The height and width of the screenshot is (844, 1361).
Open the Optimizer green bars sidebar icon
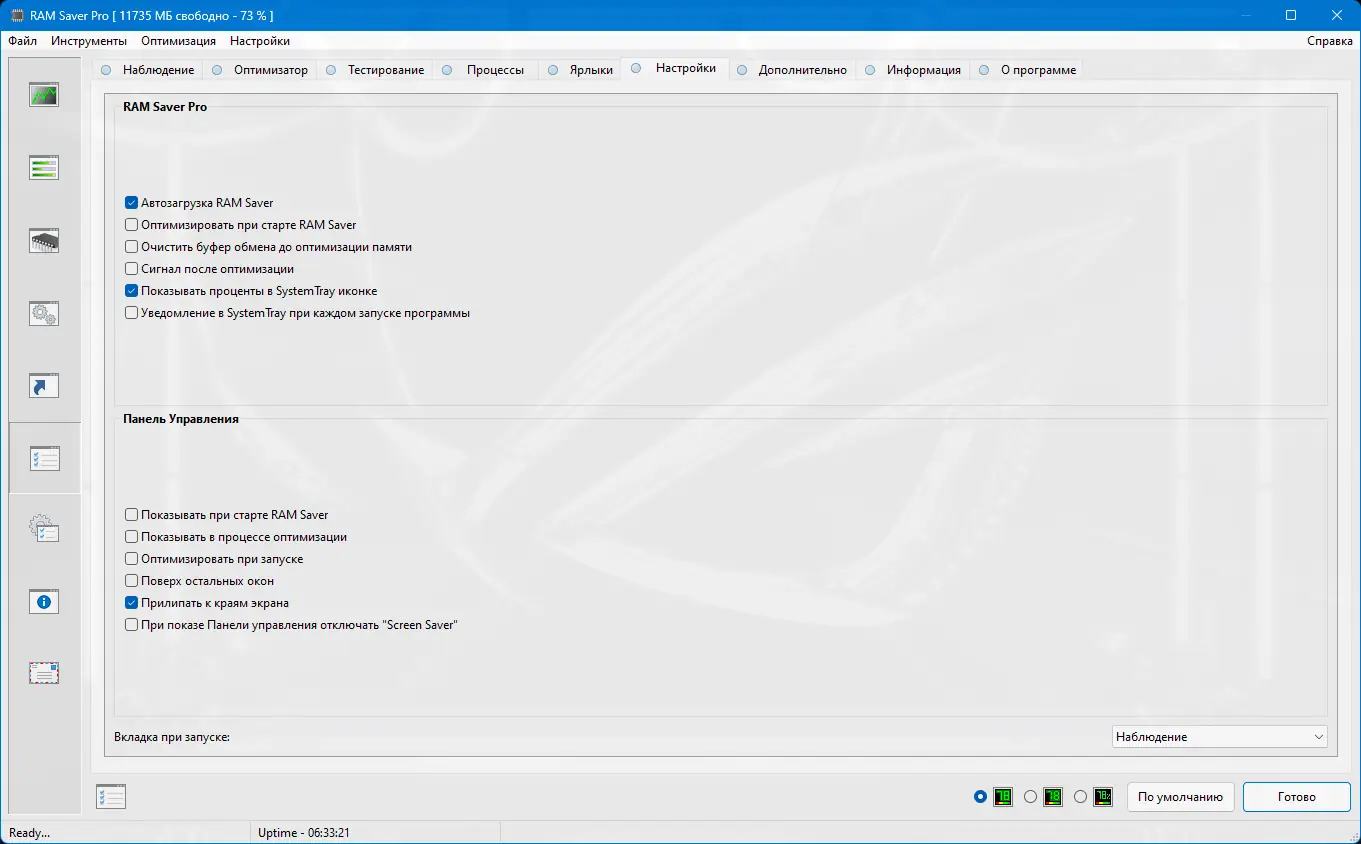coord(44,167)
